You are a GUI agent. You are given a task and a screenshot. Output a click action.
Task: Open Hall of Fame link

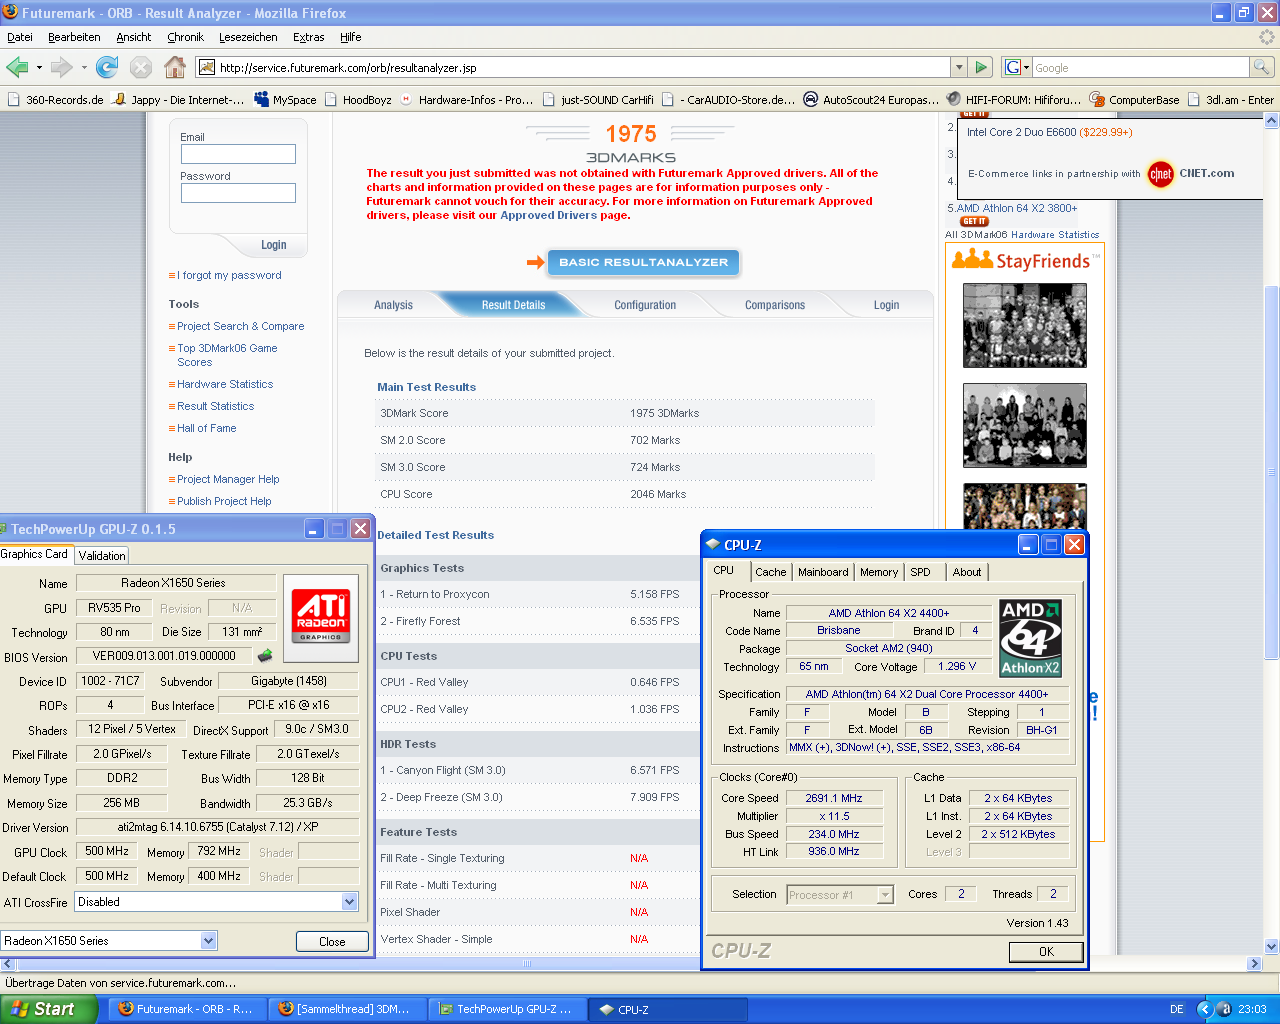(207, 428)
